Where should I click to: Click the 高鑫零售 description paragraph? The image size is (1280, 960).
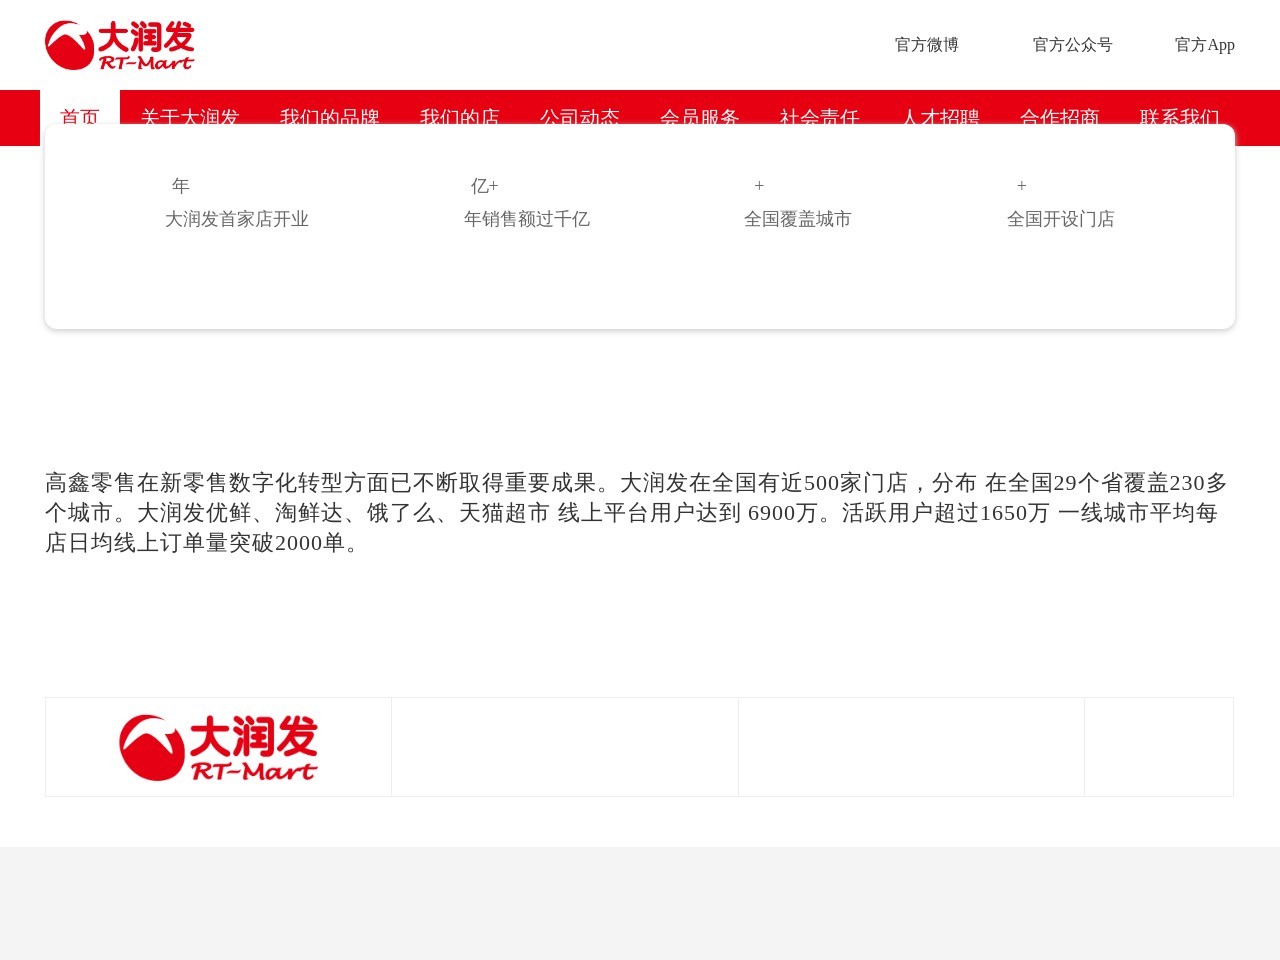640,513
